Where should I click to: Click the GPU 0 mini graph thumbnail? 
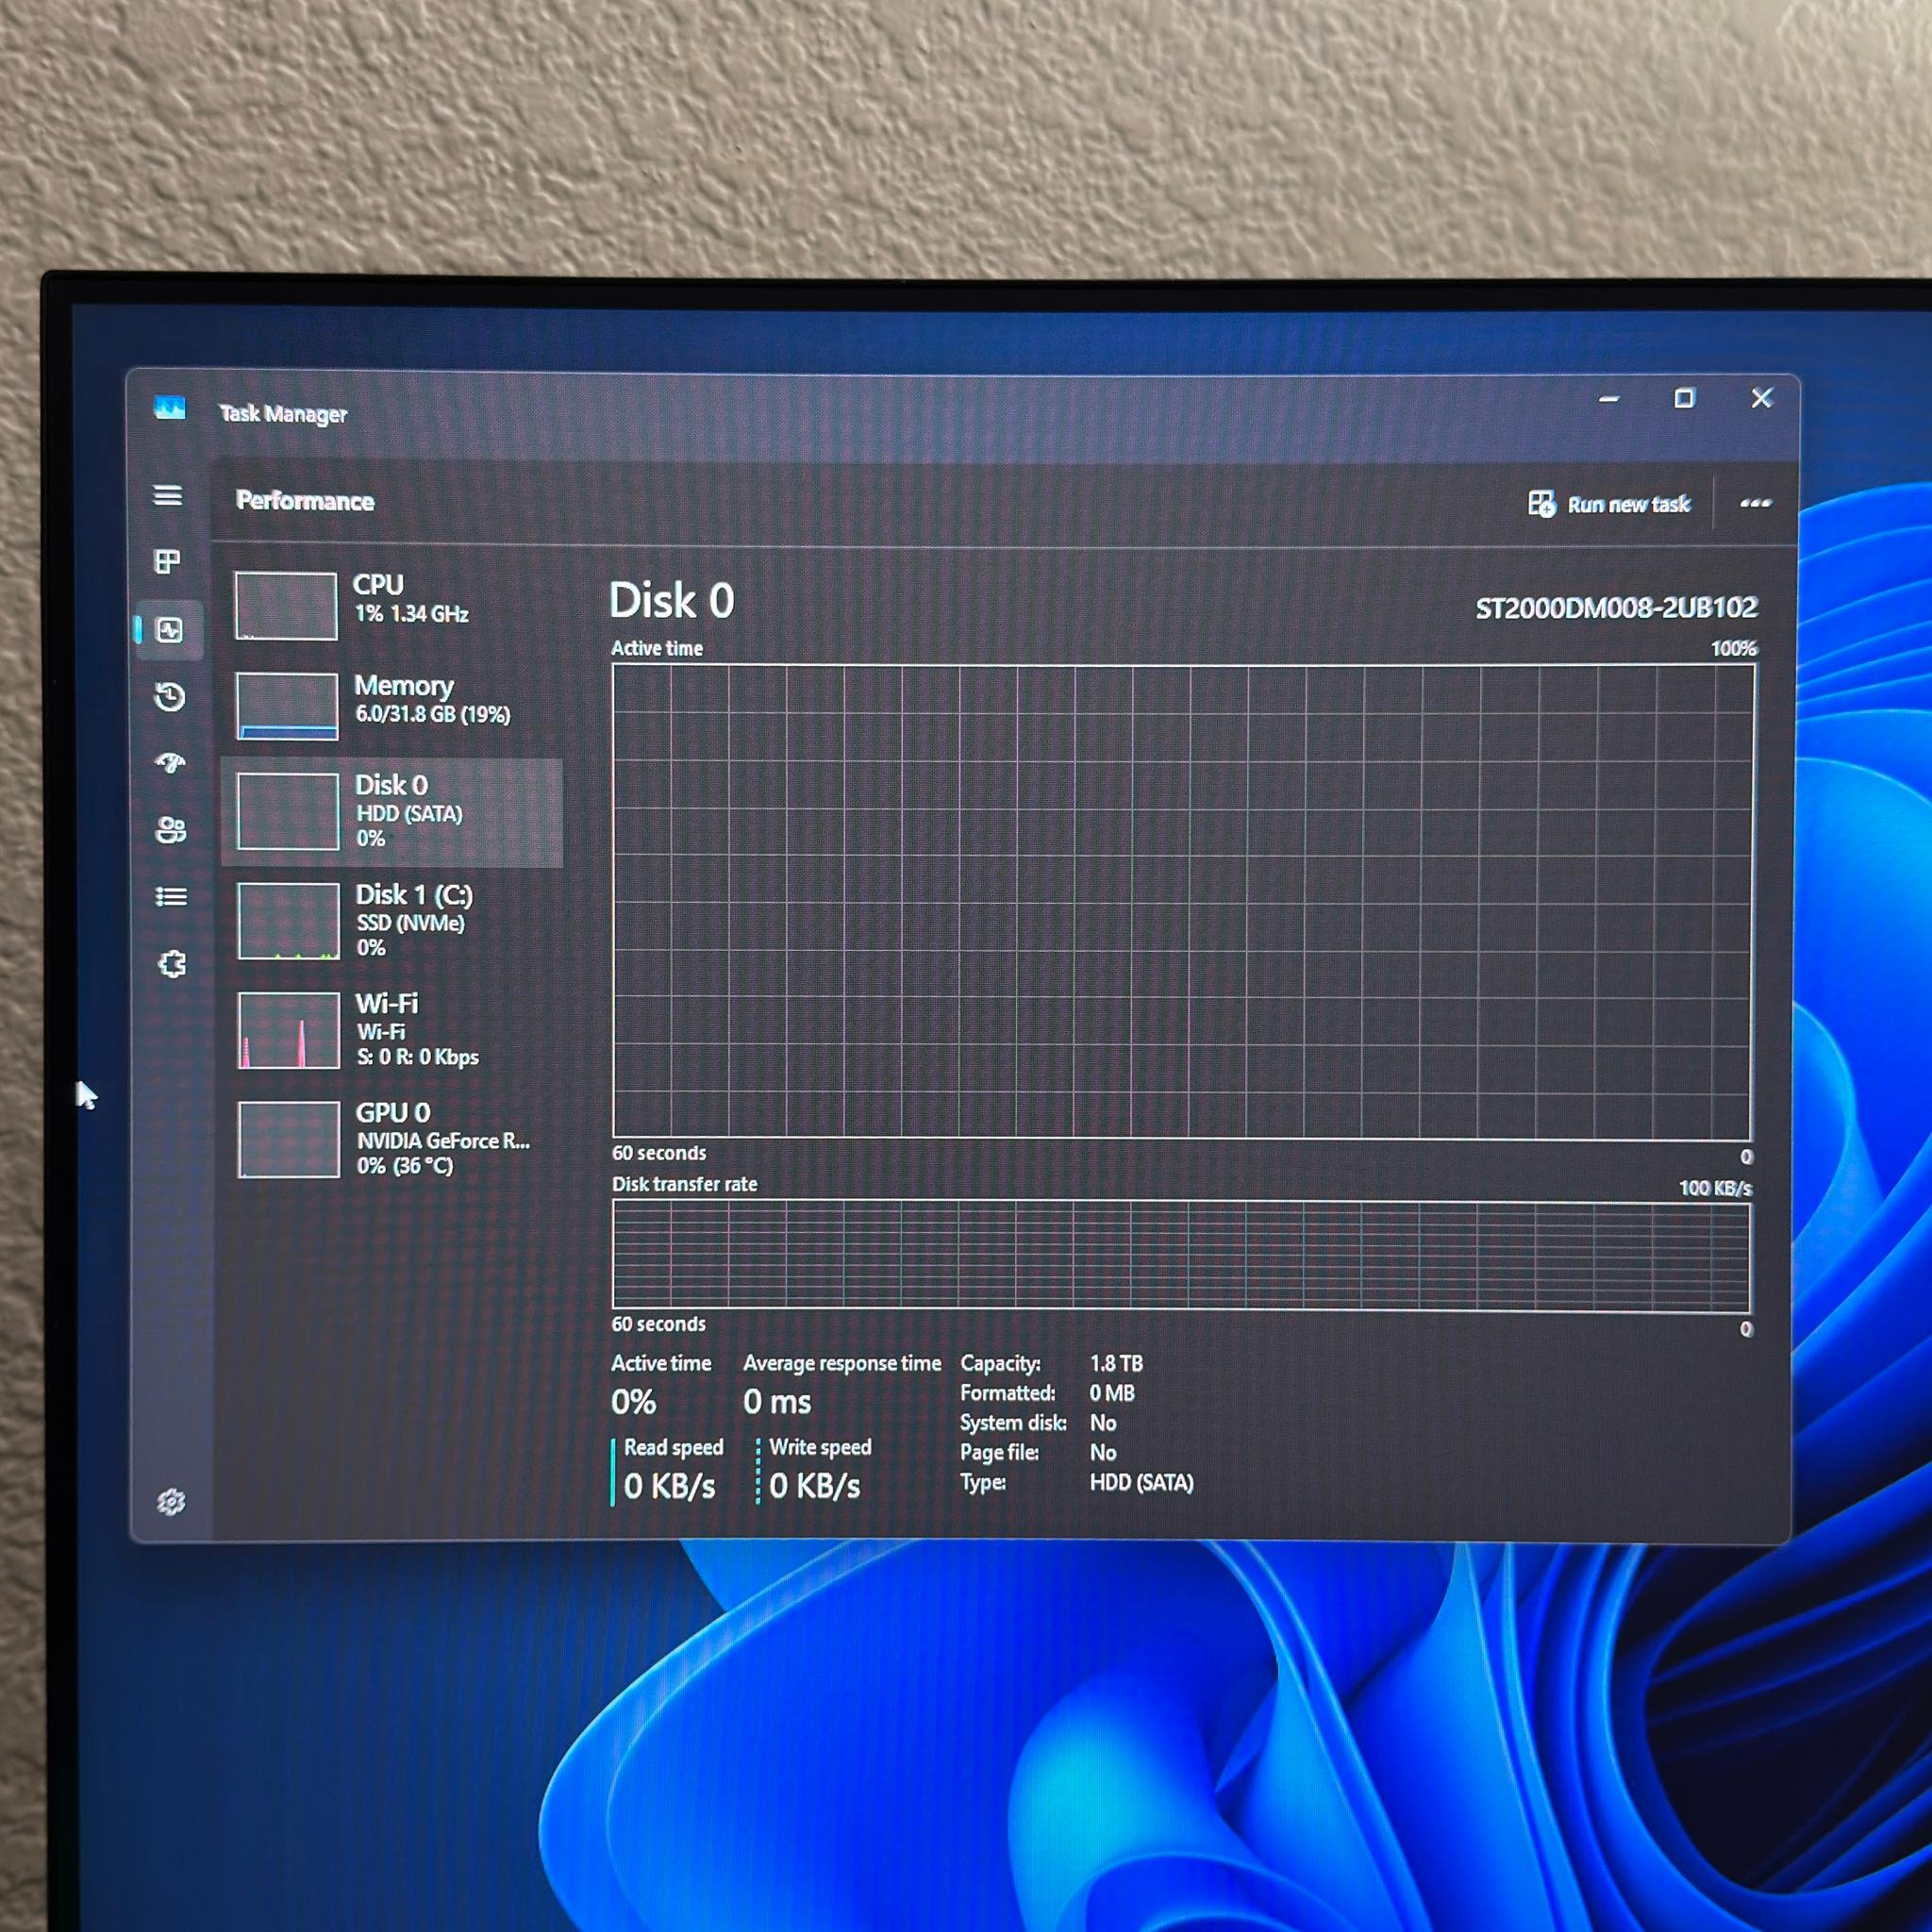point(289,1140)
